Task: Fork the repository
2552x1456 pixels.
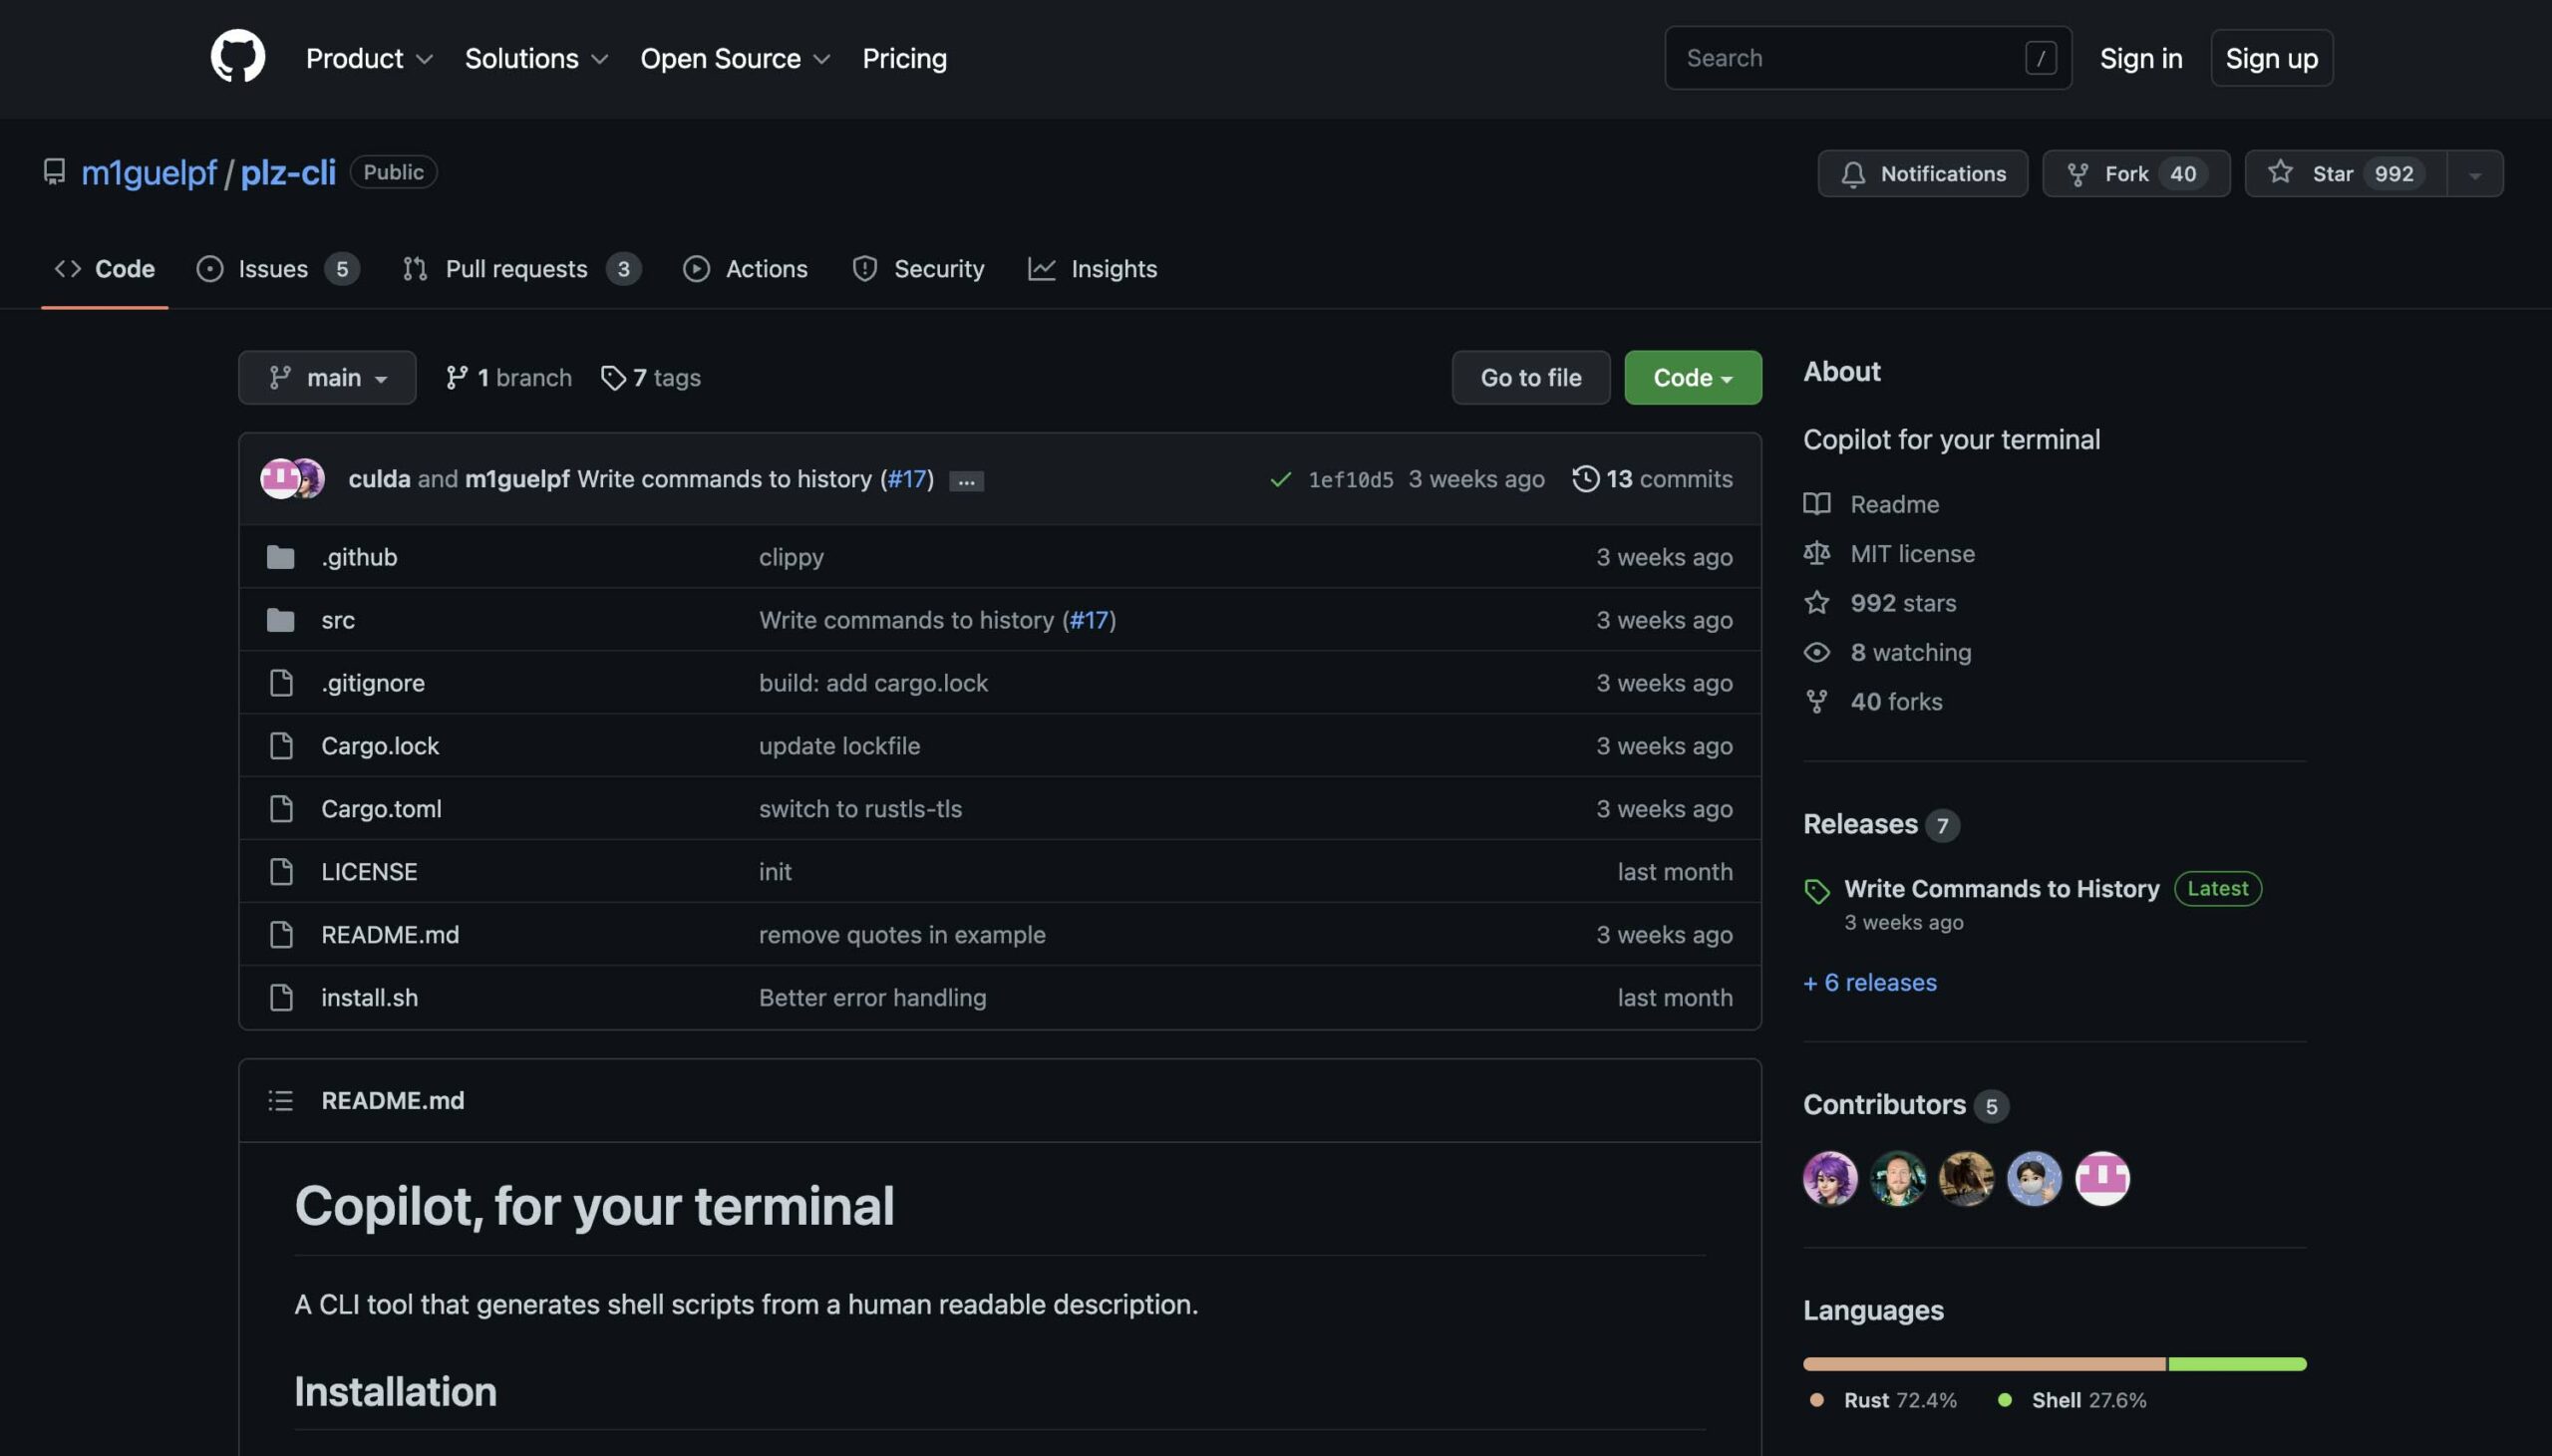Action: click(x=2134, y=173)
